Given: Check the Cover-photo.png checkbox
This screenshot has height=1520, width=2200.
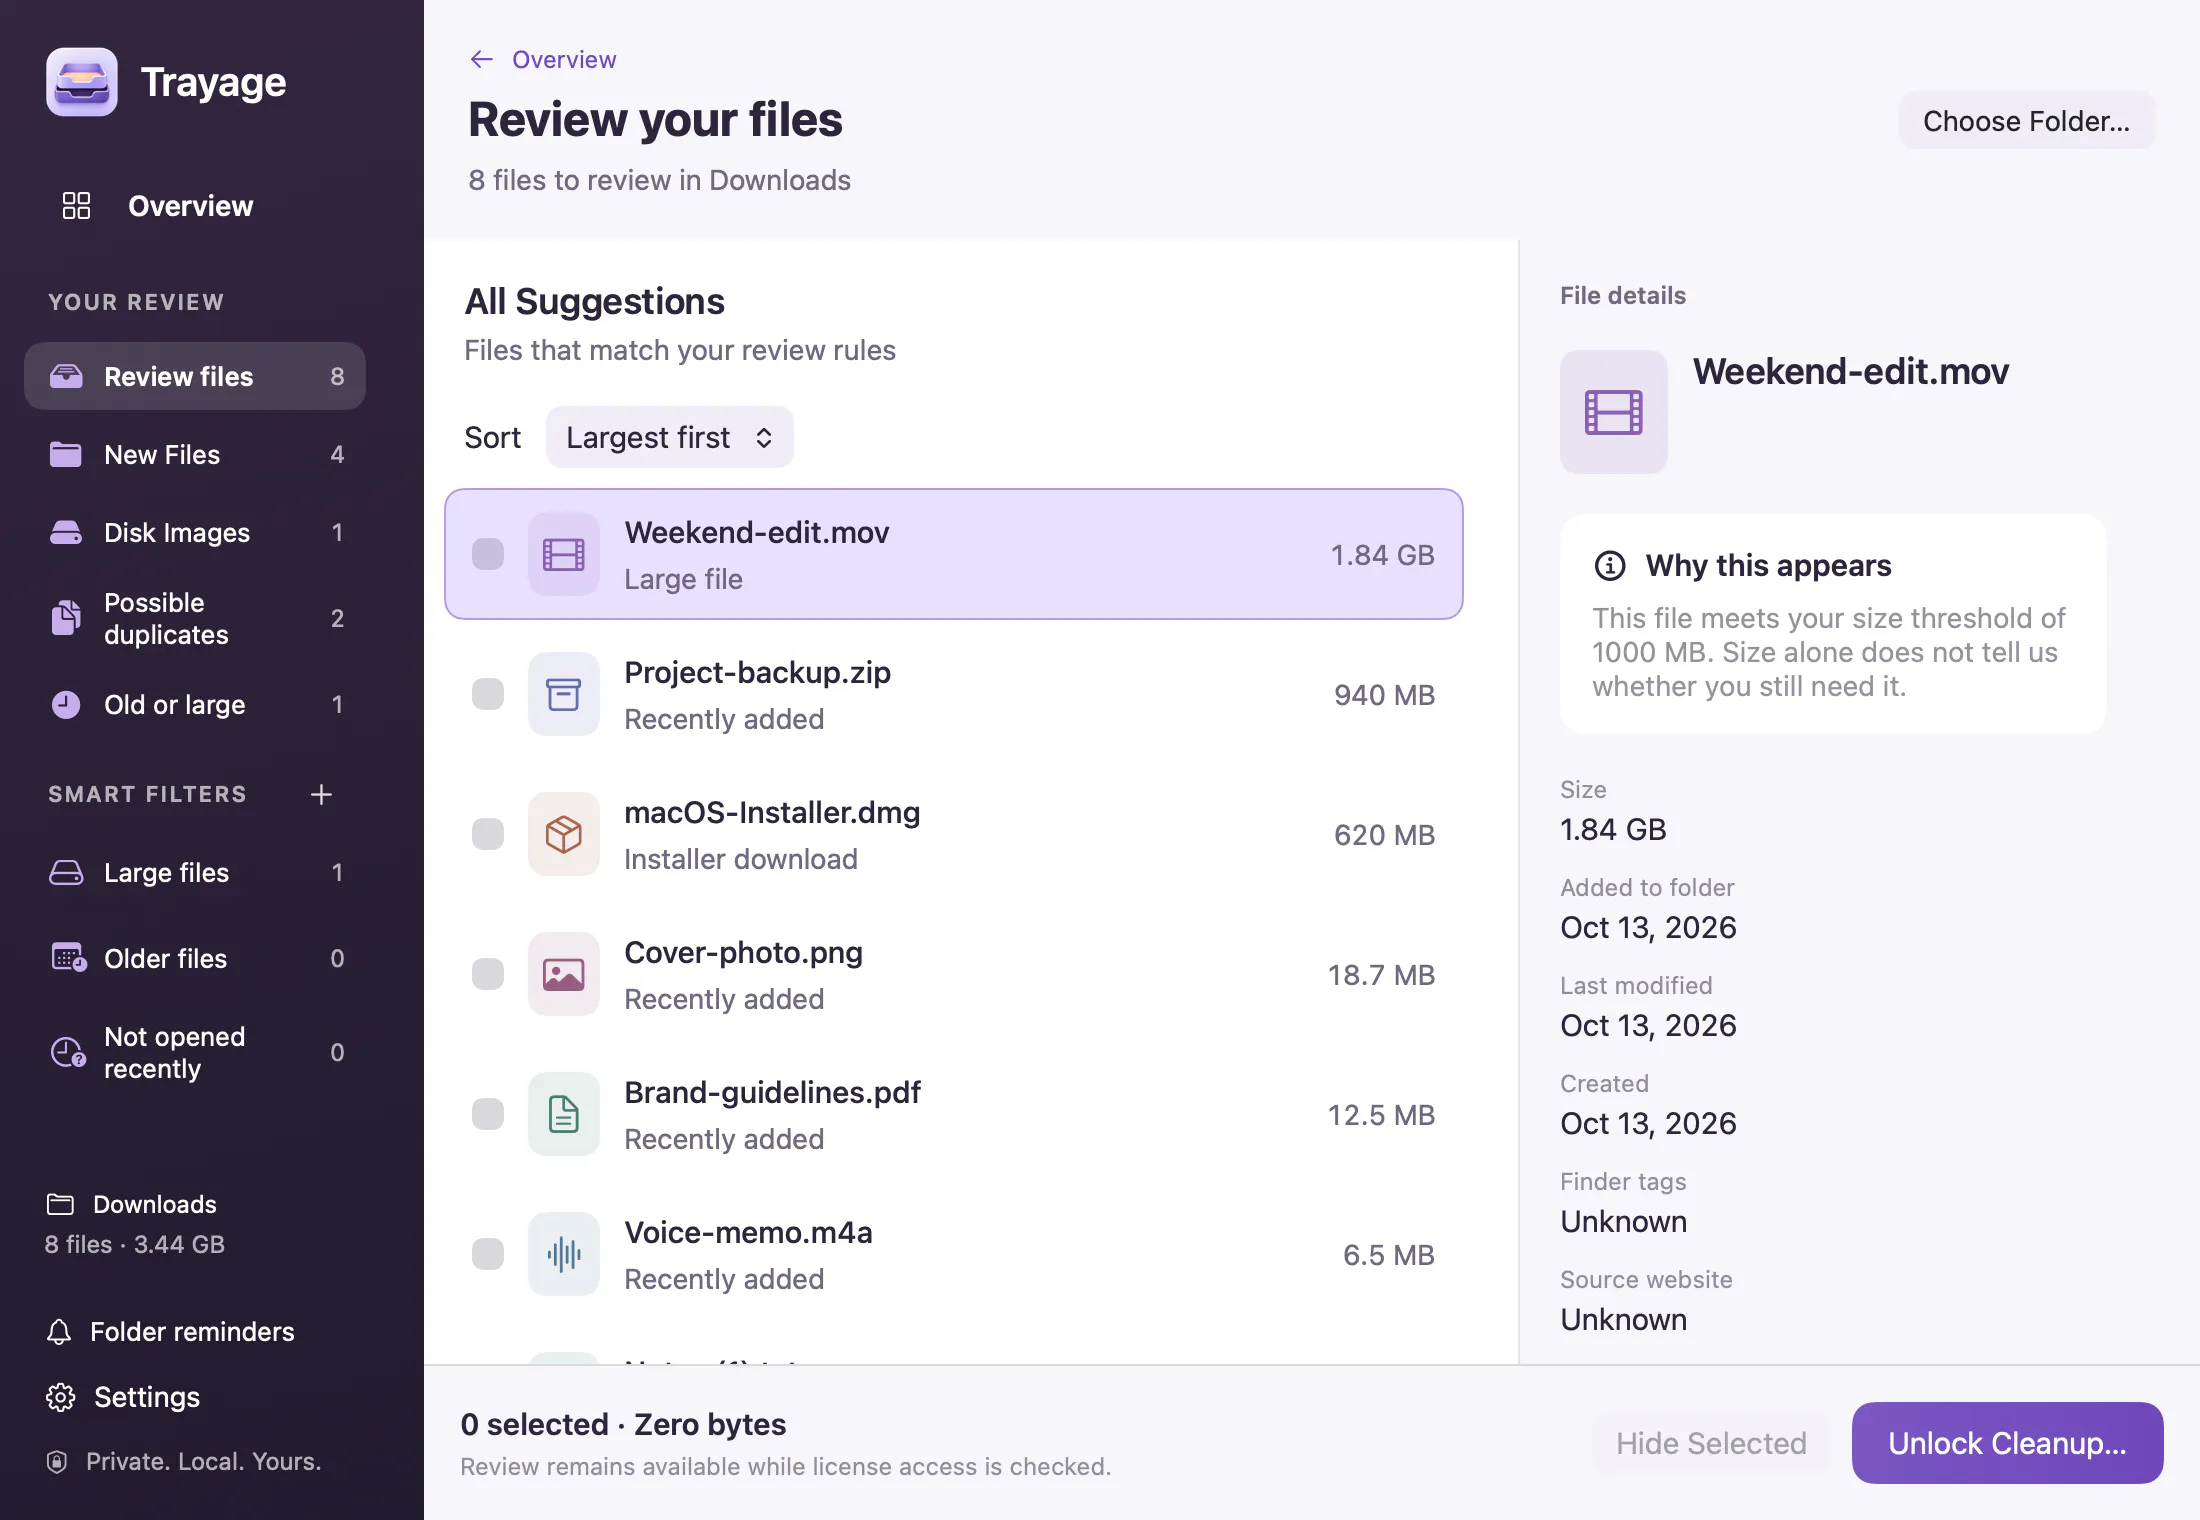Looking at the screenshot, I should [x=488, y=974].
